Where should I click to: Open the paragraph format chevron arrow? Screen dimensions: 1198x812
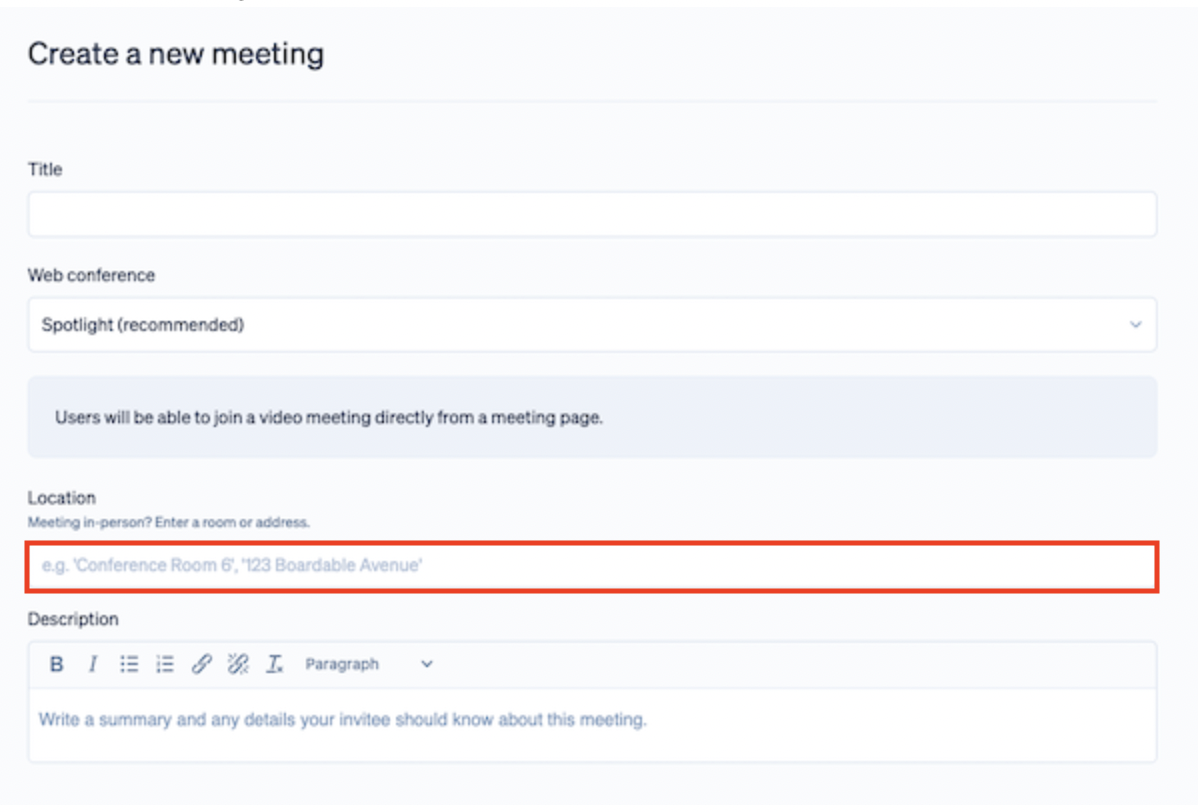tap(427, 663)
